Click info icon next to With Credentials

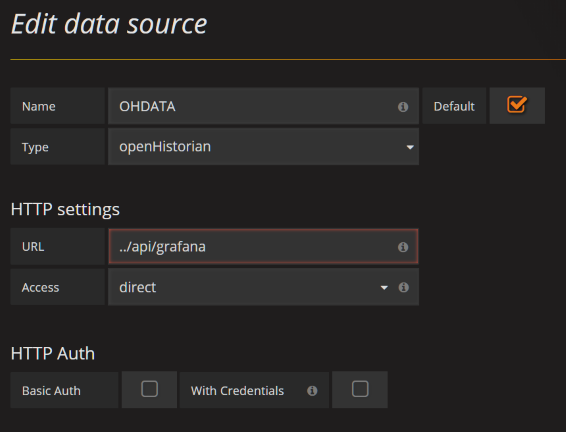point(312,390)
